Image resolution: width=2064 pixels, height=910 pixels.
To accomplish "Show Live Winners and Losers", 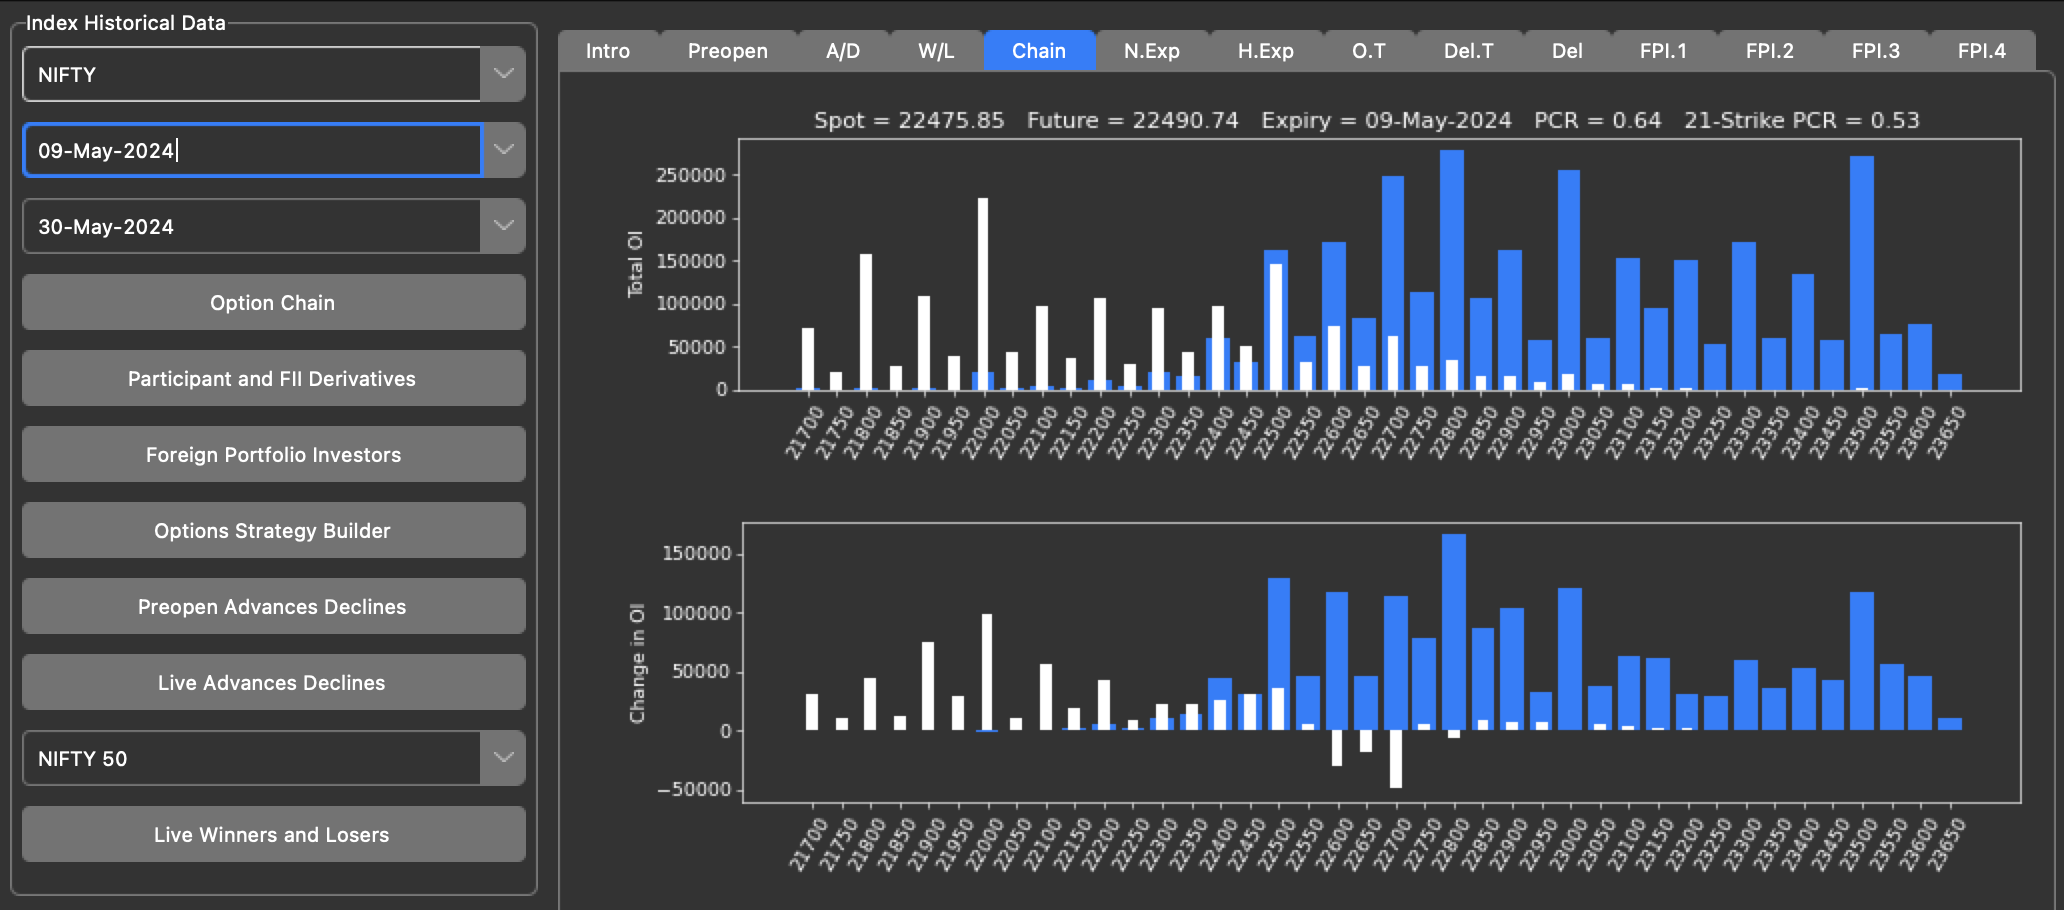I will tap(273, 834).
